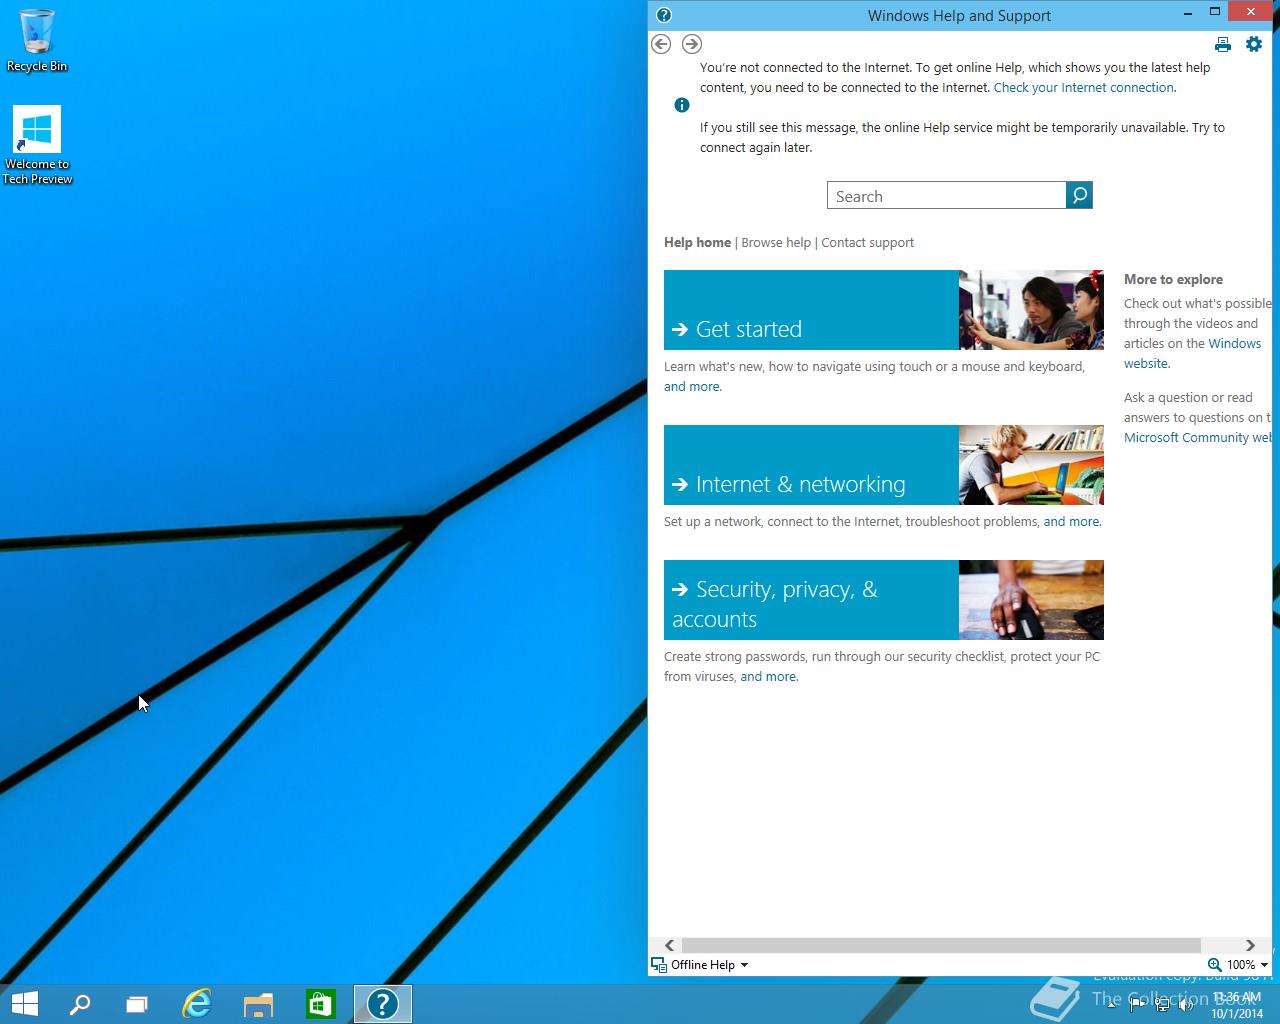Click the Internet & networking thumbnail photo
Viewport: 1280px width, 1024px height.
(x=1031, y=465)
